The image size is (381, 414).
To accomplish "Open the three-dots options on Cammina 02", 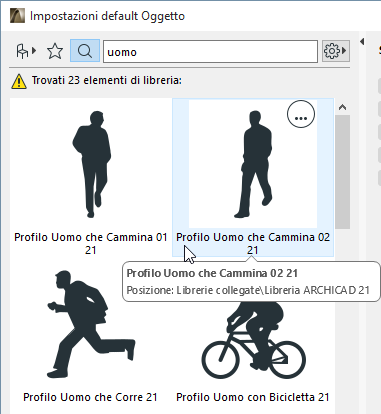I will click(x=301, y=114).
